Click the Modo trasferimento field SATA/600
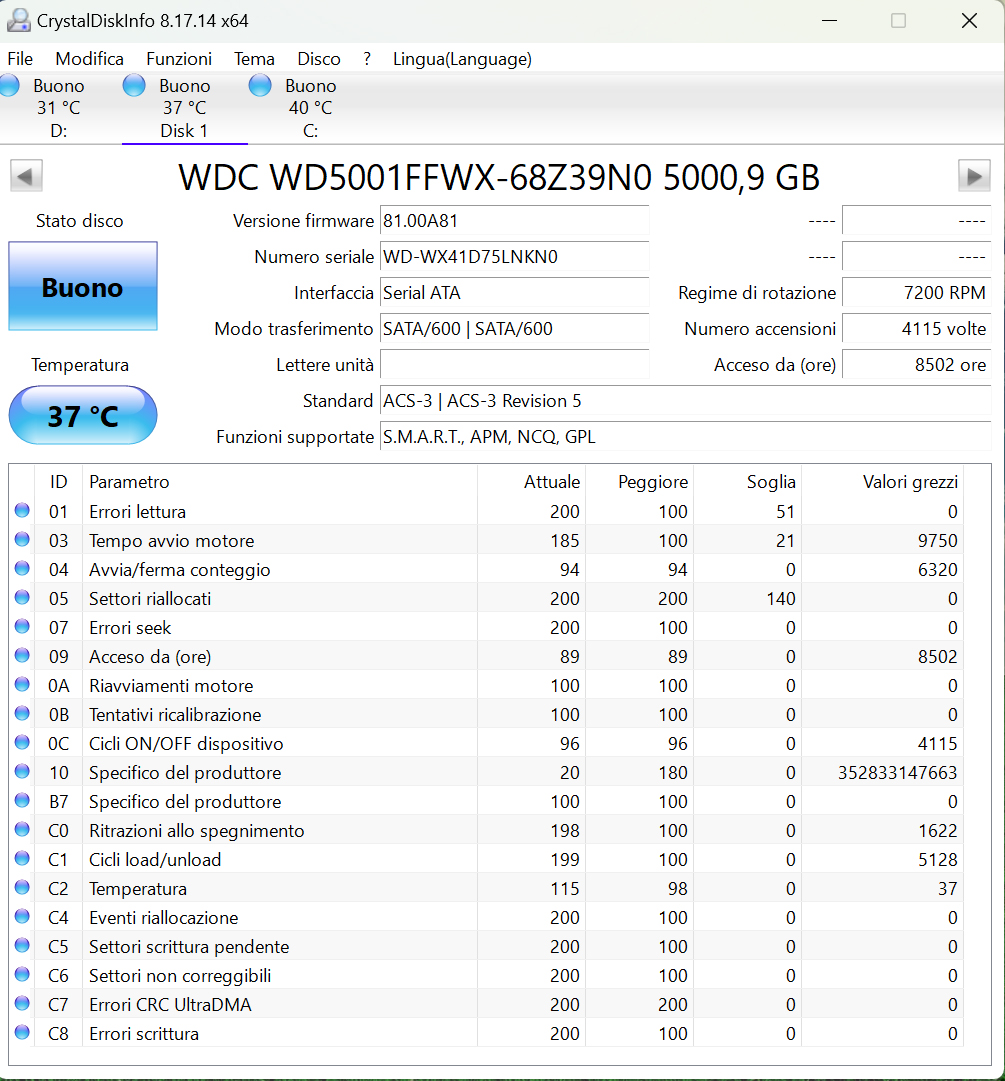 (514, 329)
